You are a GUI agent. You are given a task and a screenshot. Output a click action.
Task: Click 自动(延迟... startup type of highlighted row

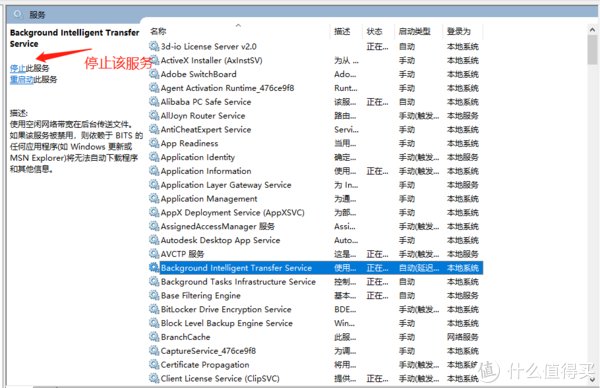pyautogui.click(x=419, y=267)
